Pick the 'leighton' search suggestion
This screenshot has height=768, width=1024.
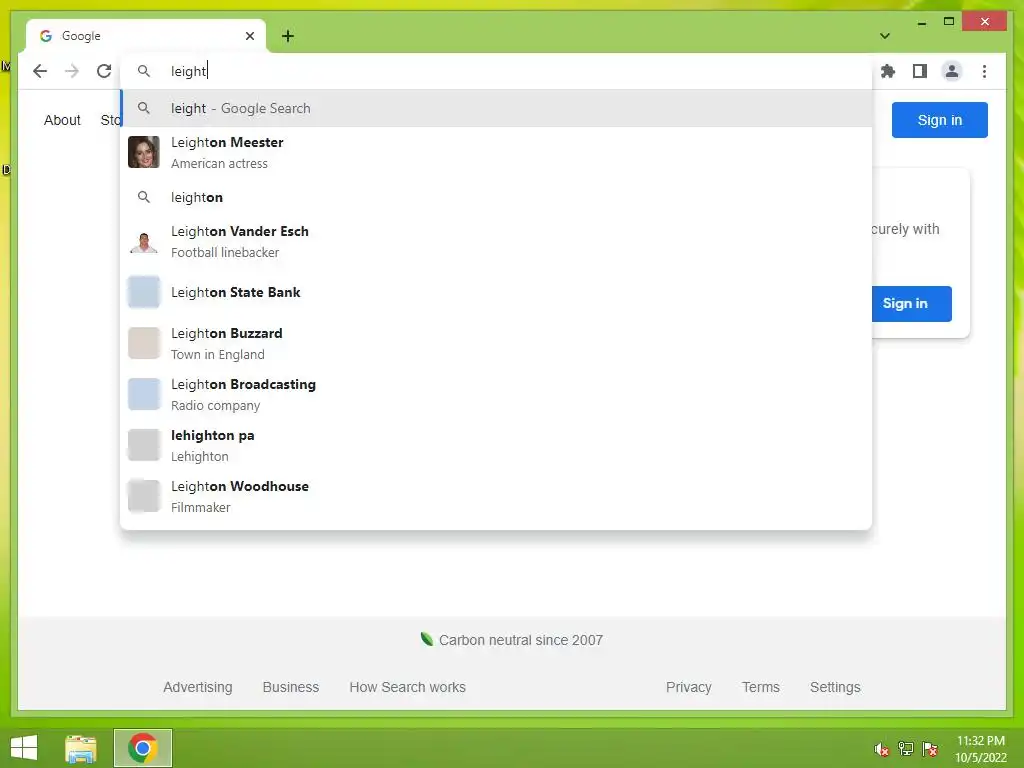pos(496,197)
